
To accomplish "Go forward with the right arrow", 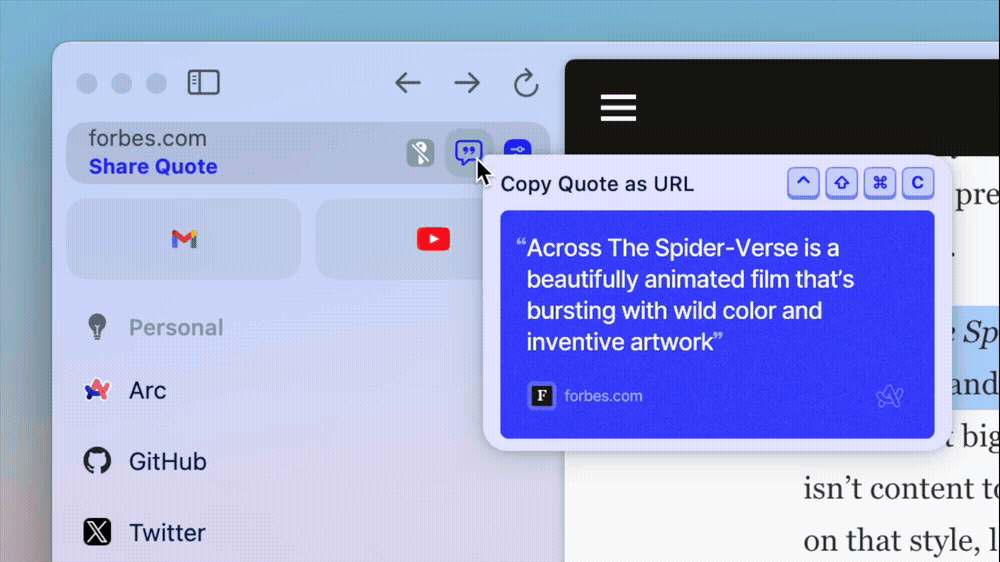I will (x=467, y=82).
